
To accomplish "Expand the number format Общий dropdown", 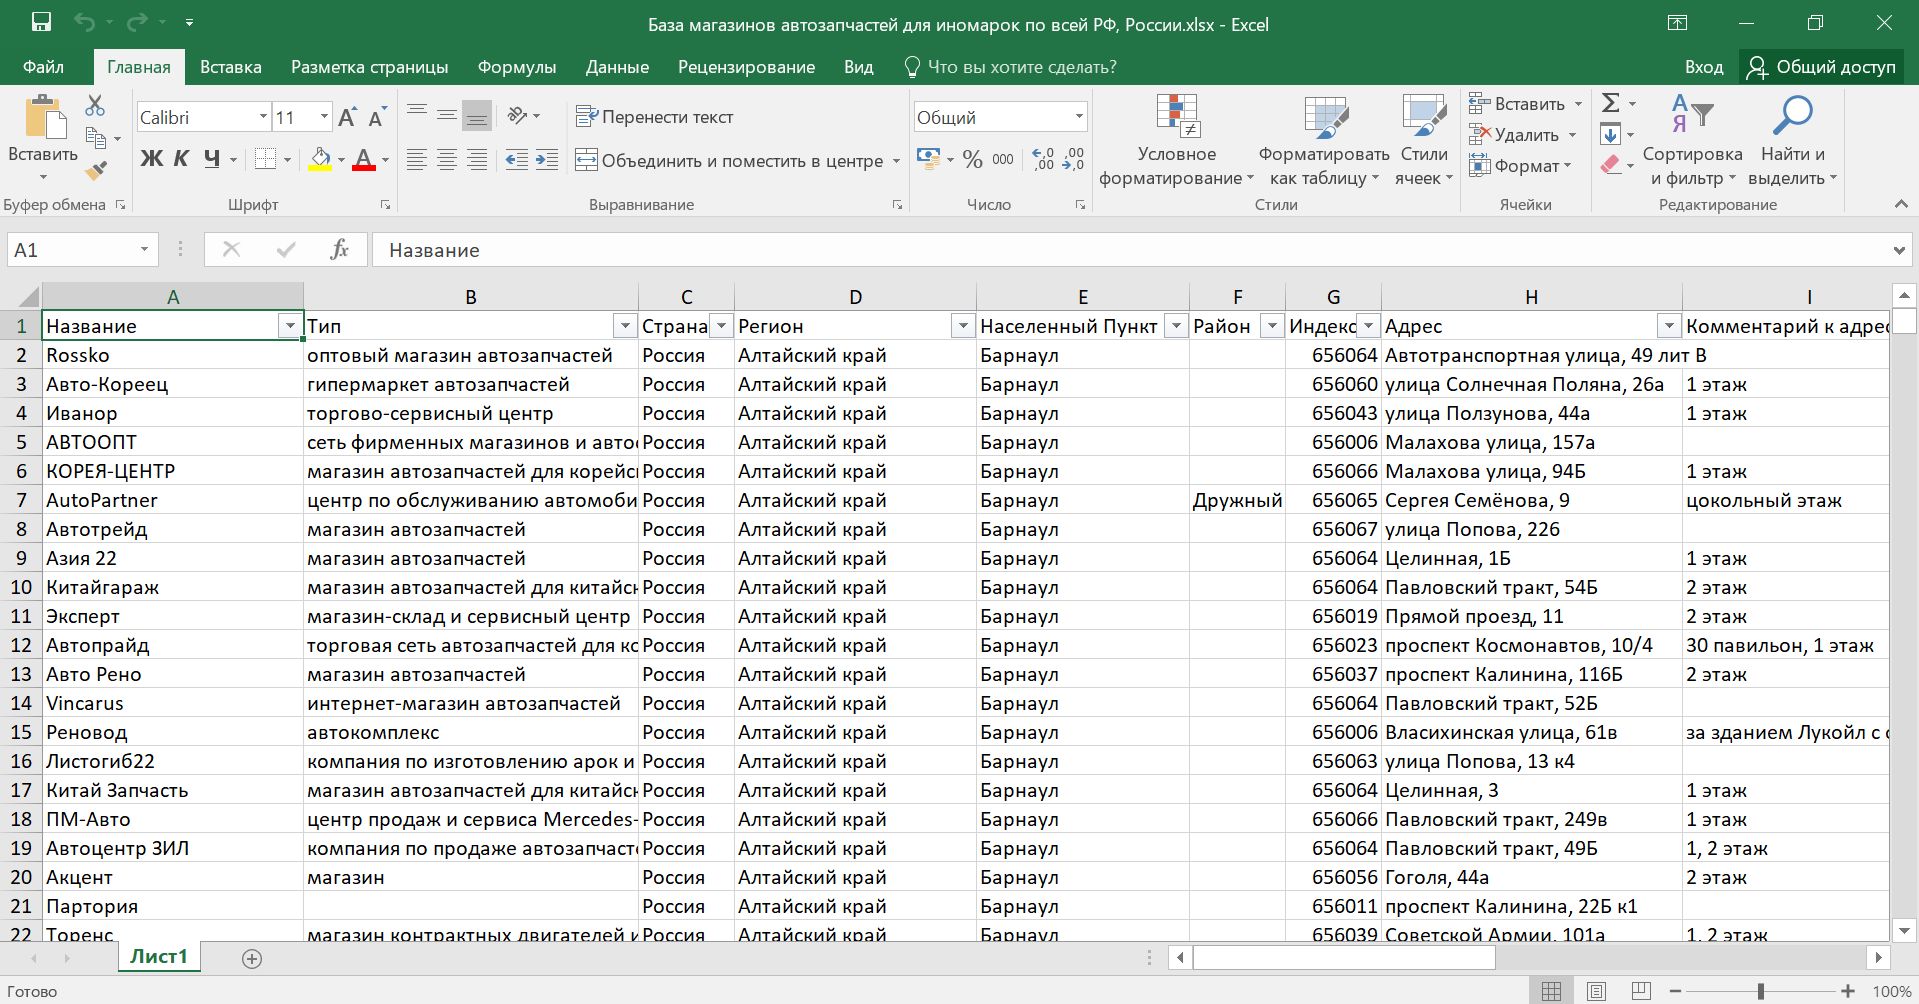I will (1079, 117).
